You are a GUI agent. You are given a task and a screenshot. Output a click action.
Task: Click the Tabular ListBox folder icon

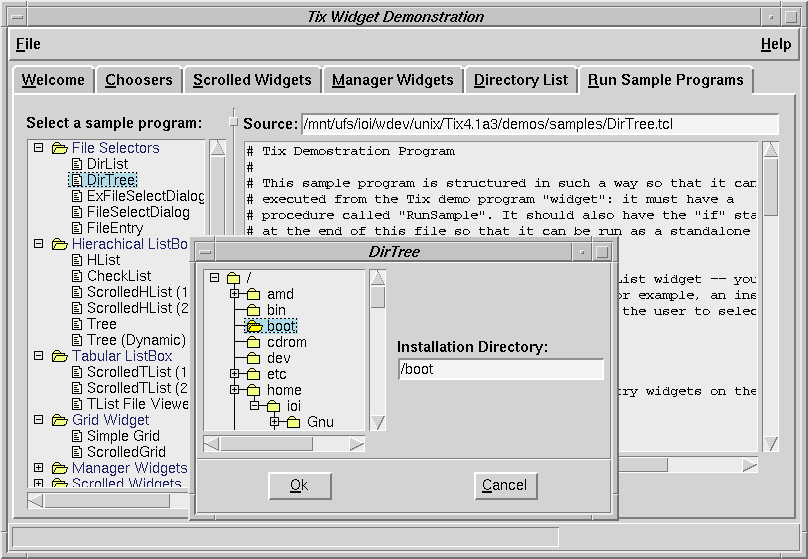pyautogui.click(x=60, y=356)
